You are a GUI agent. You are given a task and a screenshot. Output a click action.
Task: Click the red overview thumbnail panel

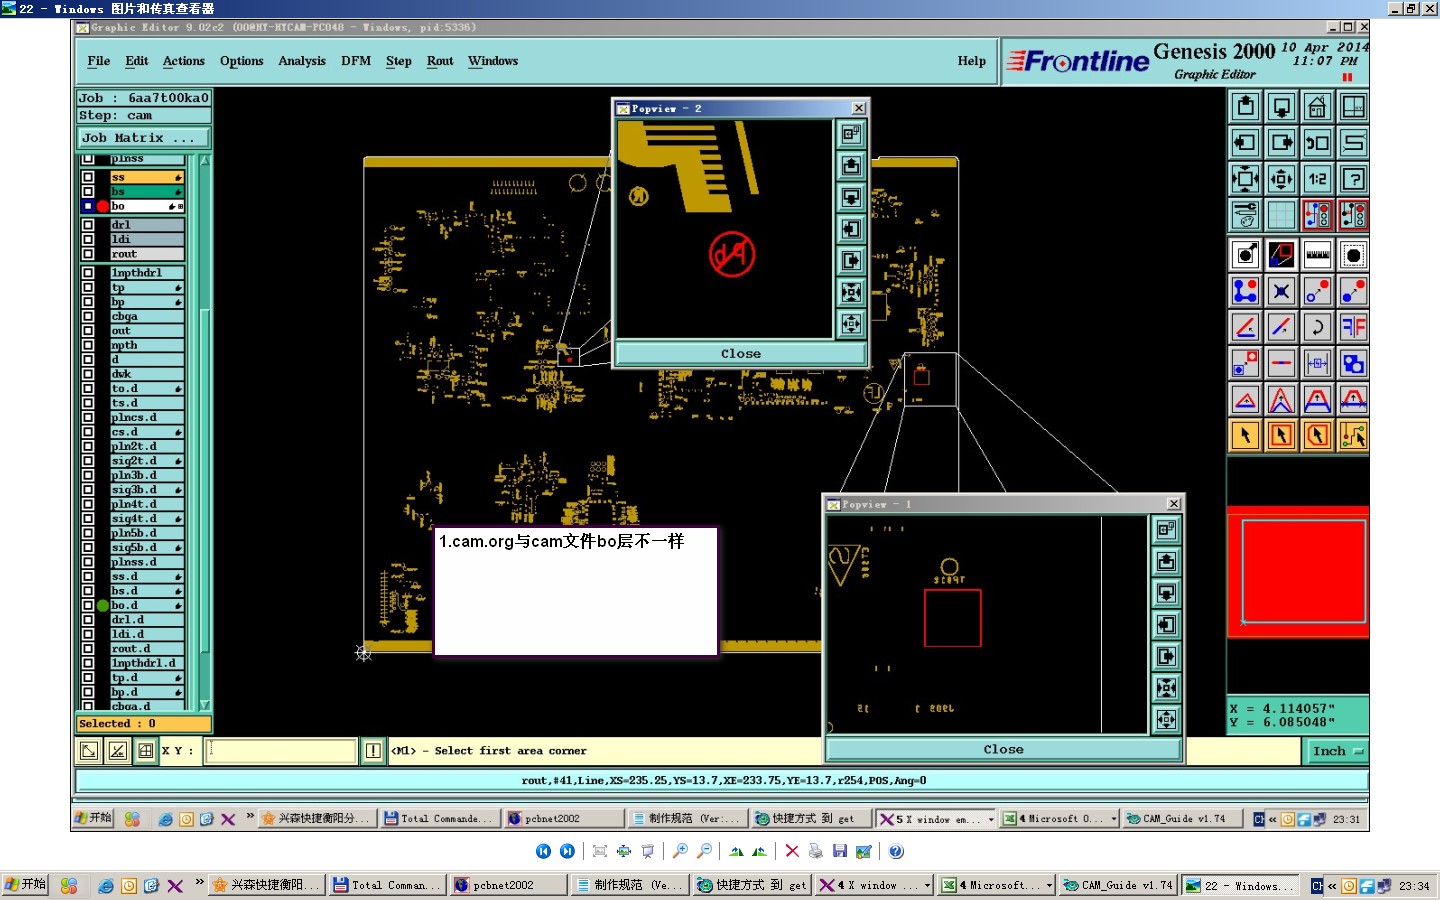point(1298,572)
